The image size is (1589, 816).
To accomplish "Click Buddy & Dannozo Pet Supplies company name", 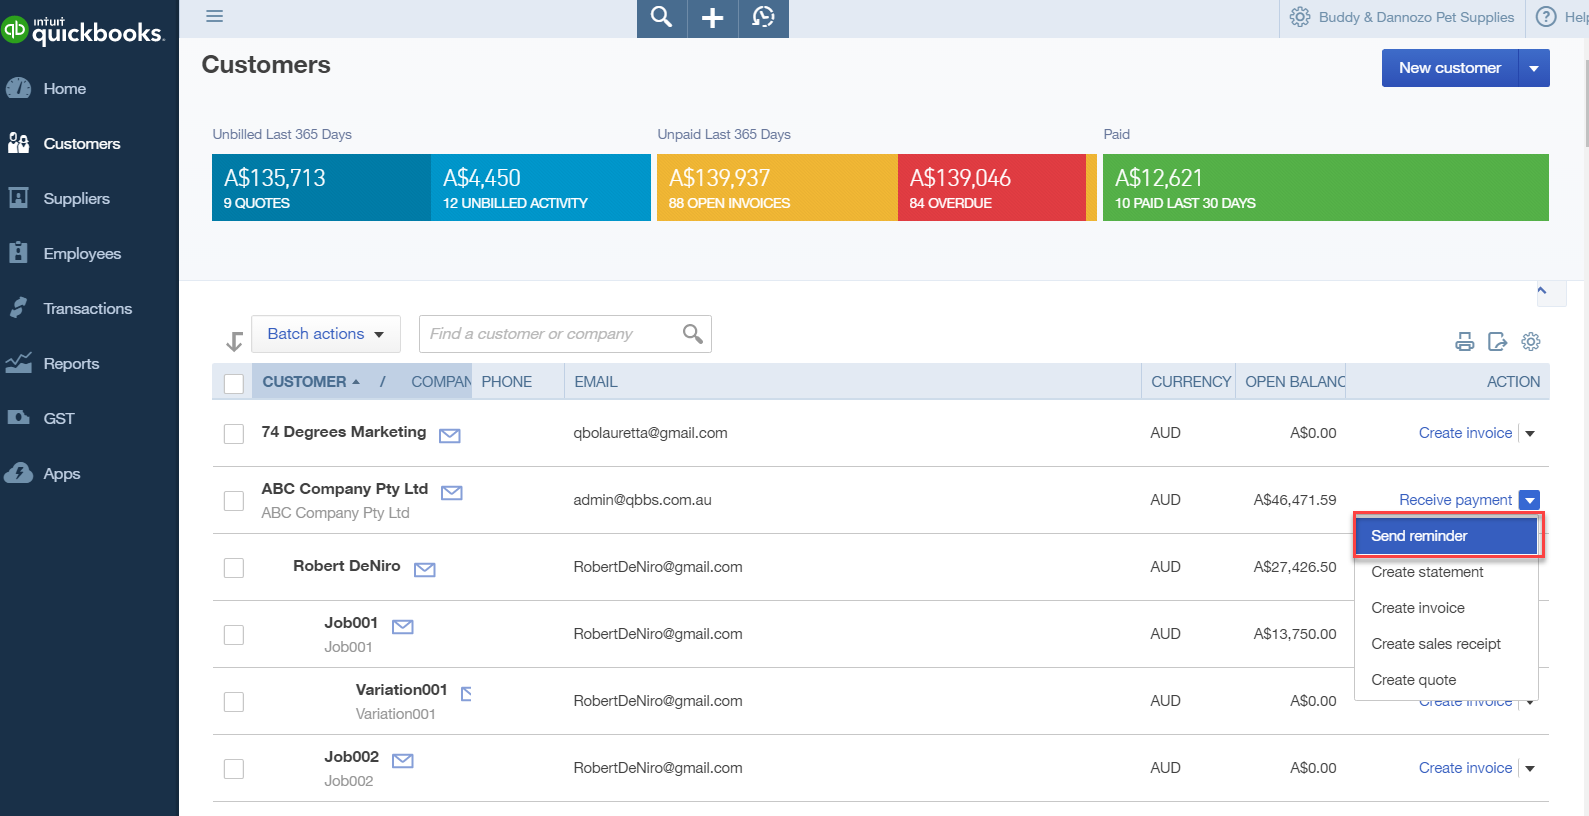I will tap(1416, 17).
